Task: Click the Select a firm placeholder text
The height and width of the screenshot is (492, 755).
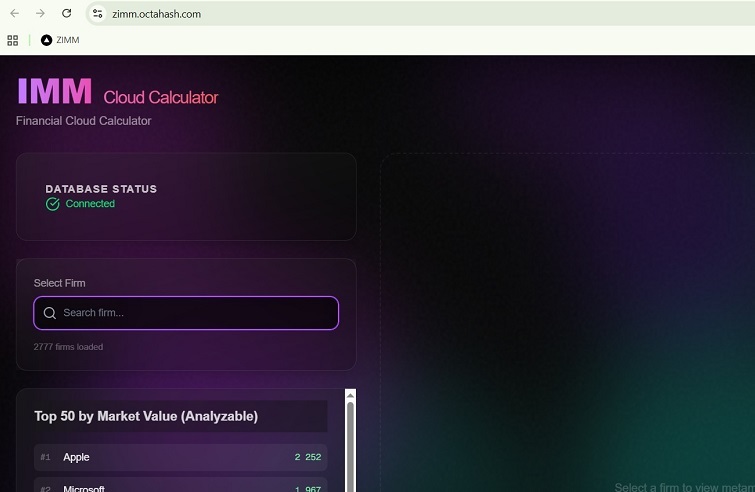Action: (684, 487)
